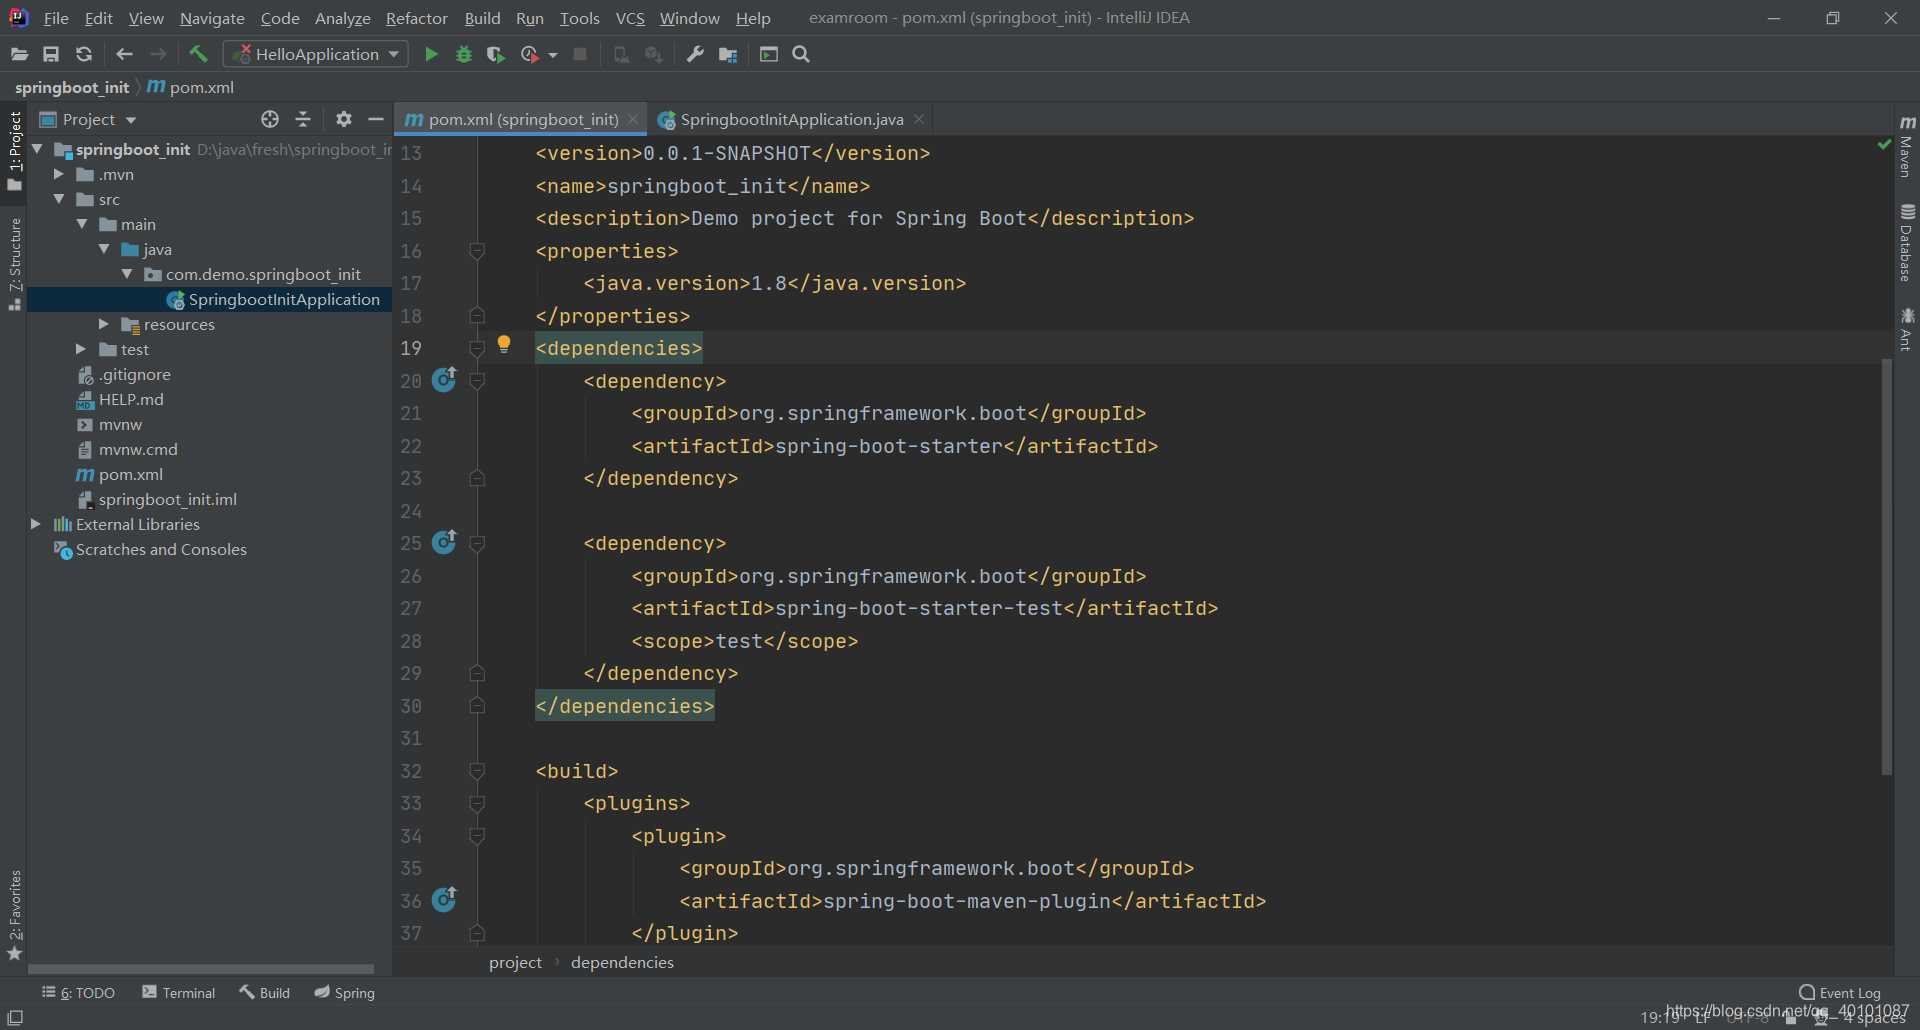Collapse src folder arrow
Screen dimensions: 1920x1030
pos(59,199)
